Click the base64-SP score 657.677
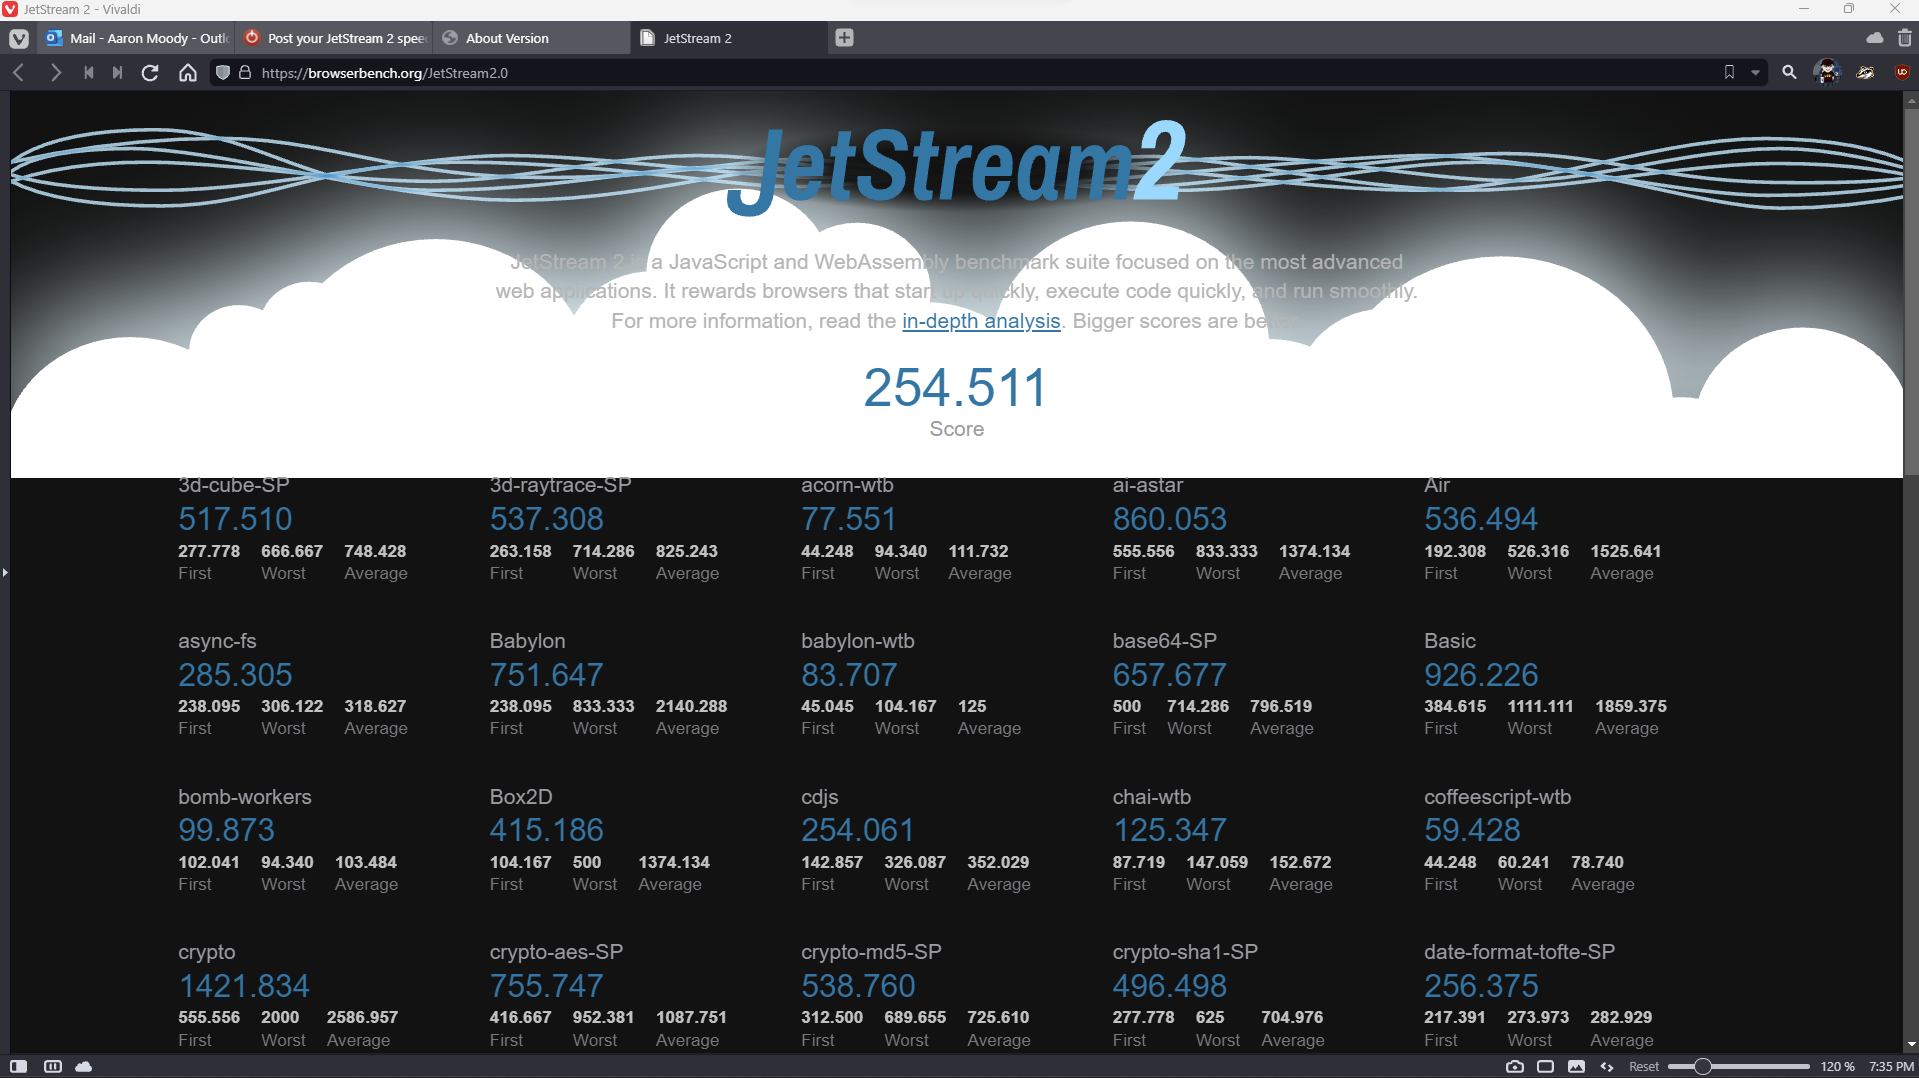 (1170, 675)
